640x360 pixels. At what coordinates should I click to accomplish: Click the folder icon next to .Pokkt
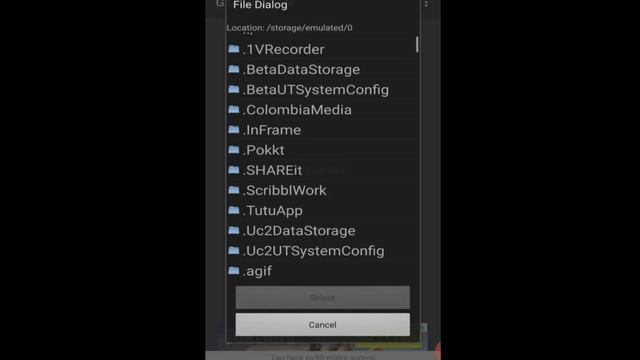coord(234,150)
